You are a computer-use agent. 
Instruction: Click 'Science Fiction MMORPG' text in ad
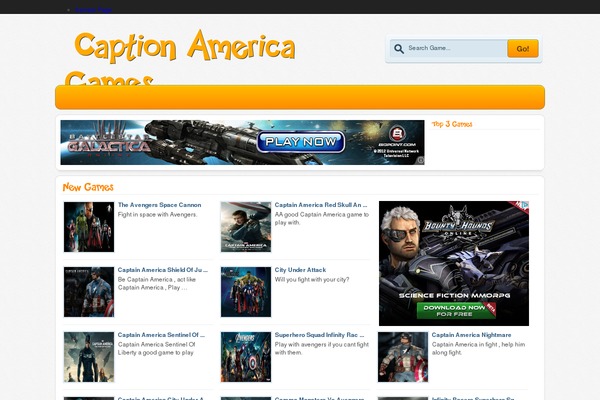tap(454, 296)
